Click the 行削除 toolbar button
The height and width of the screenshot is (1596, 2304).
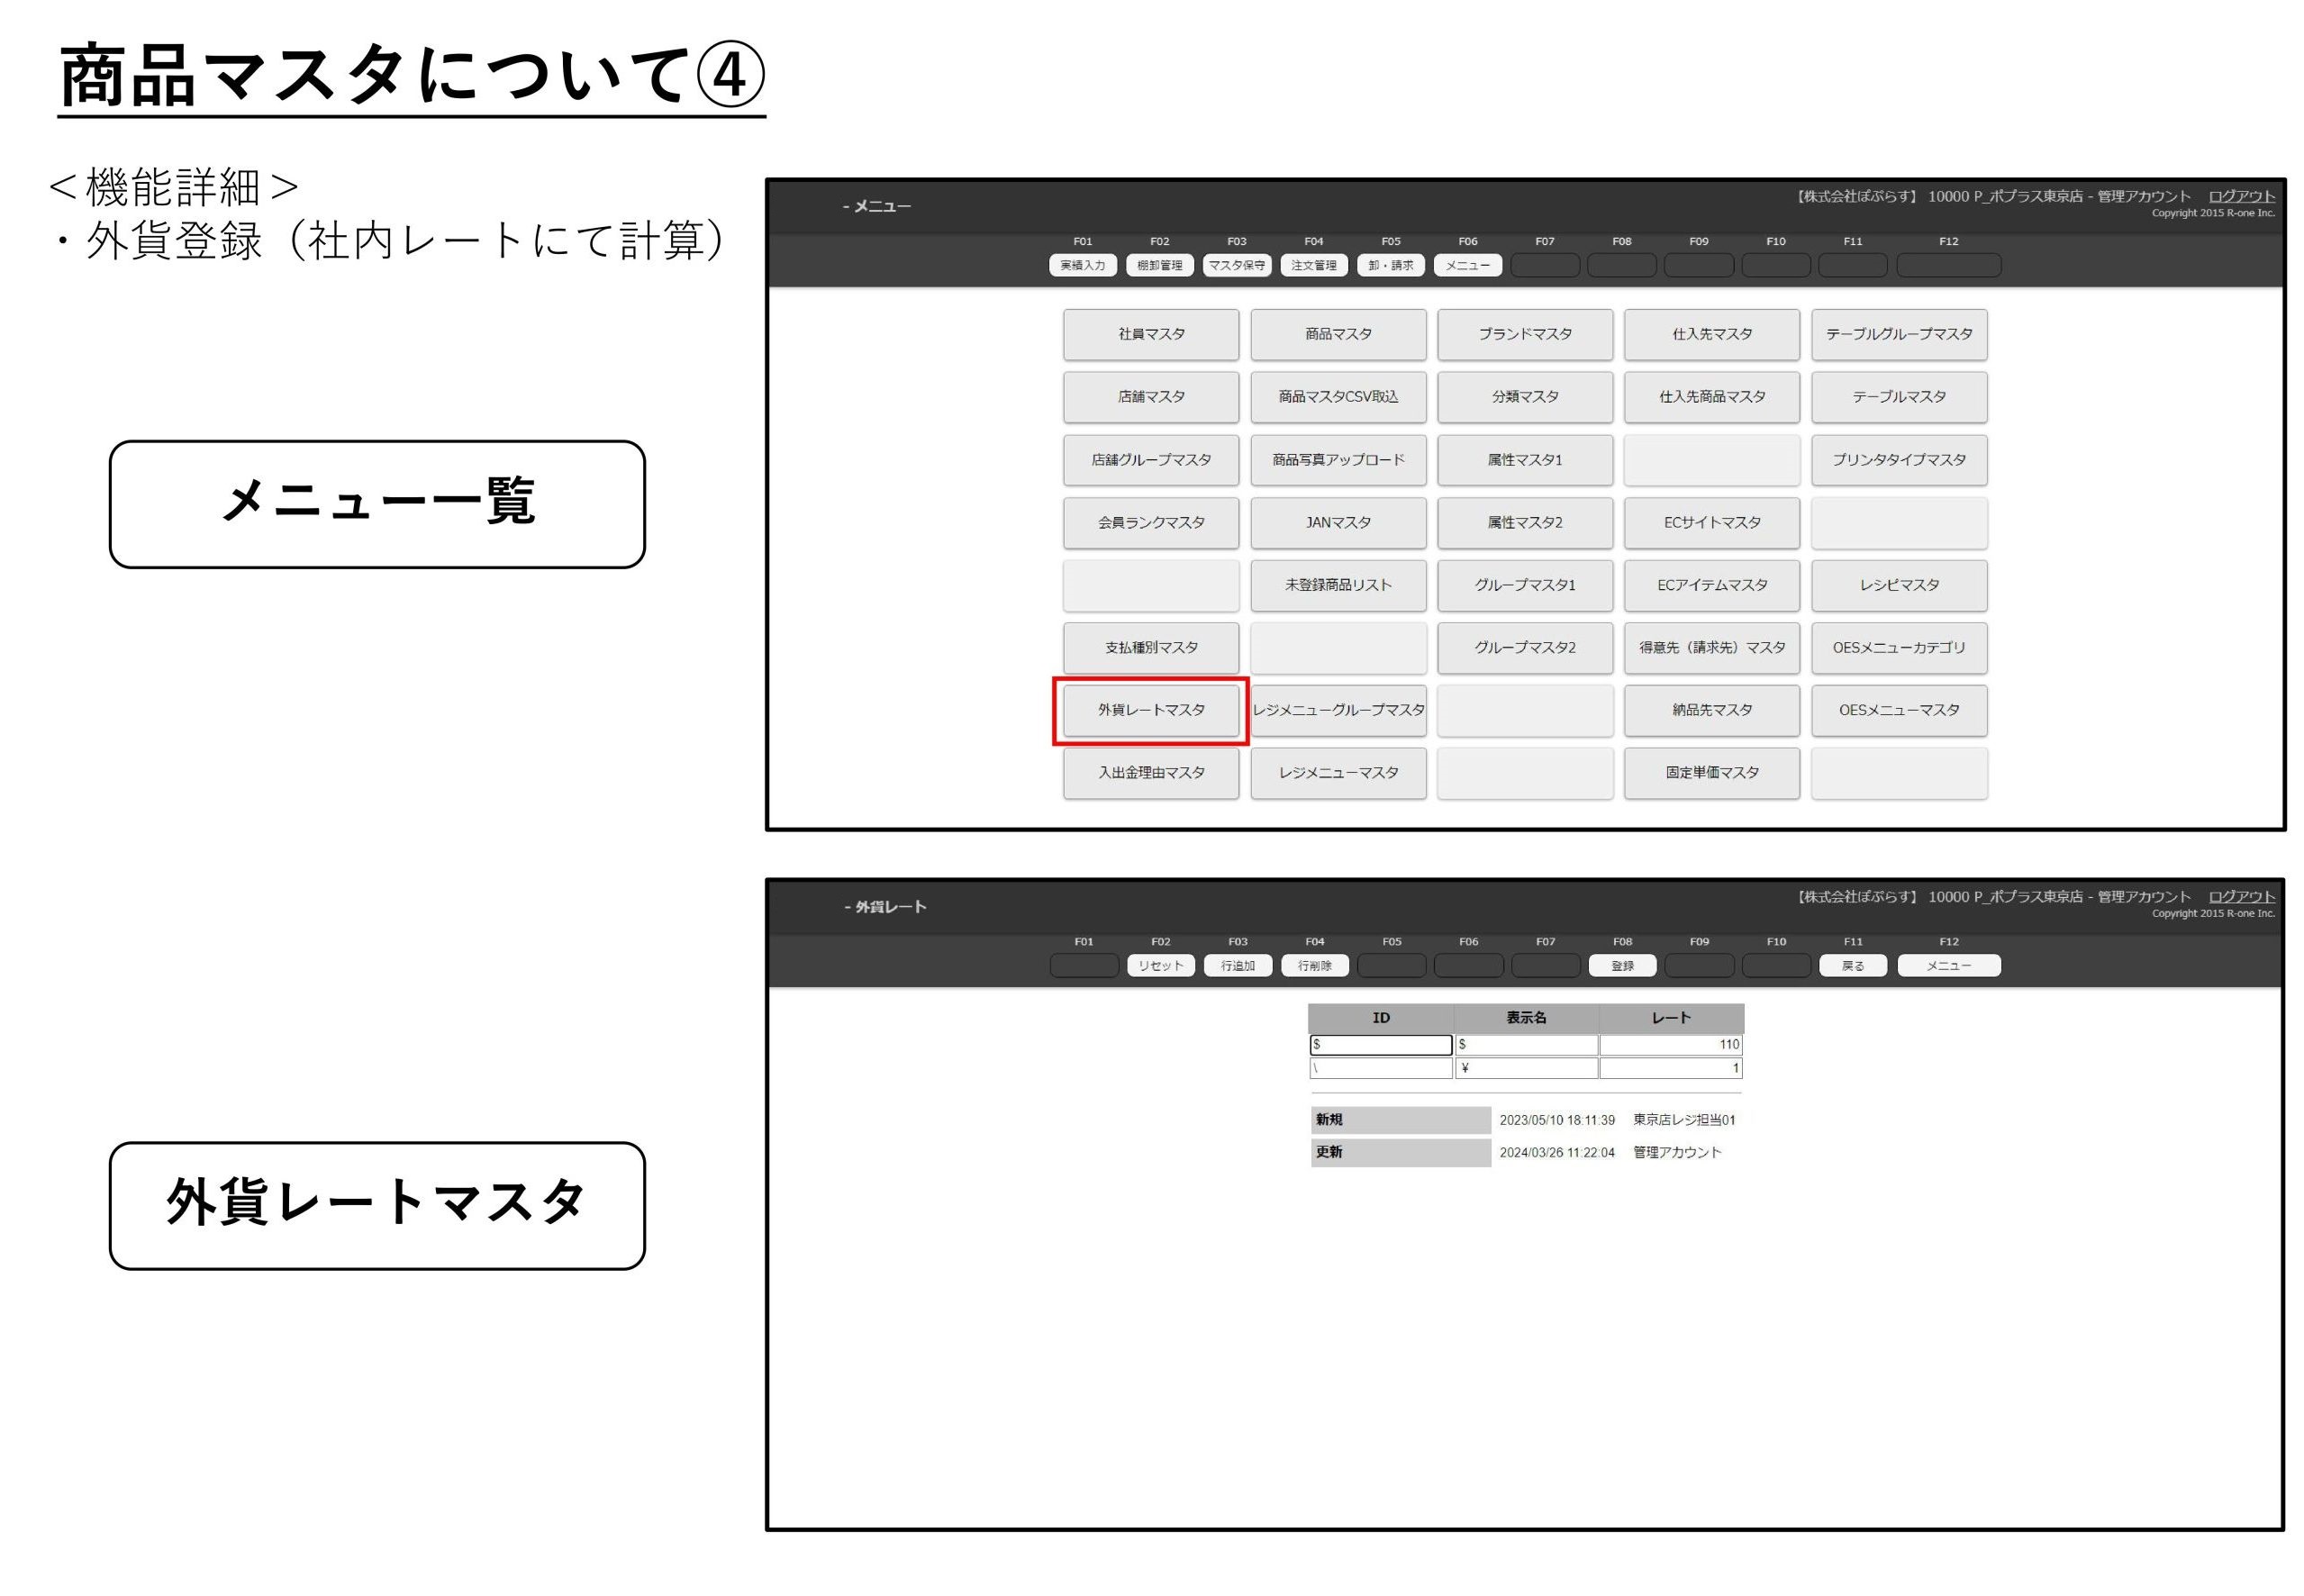[1314, 966]
